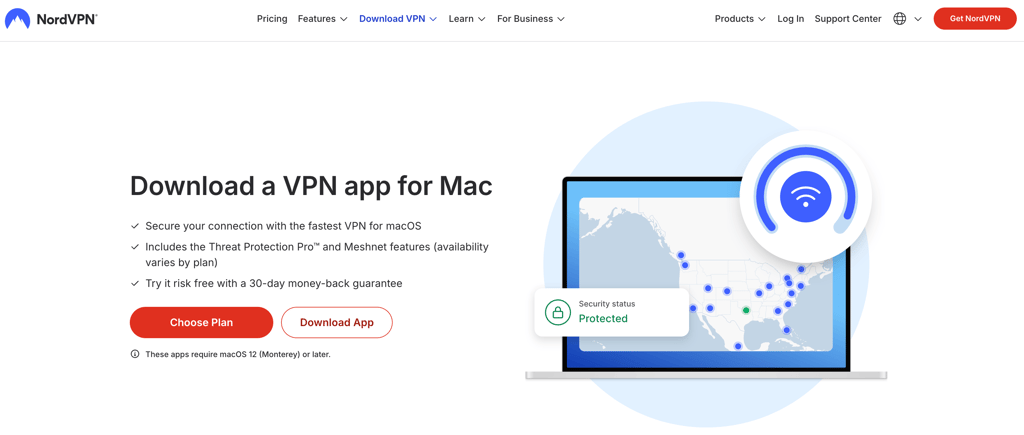Expand the Features menu
Image resolution: width=1024 pixels, height=435 pixels.
(x=322, y=19)
